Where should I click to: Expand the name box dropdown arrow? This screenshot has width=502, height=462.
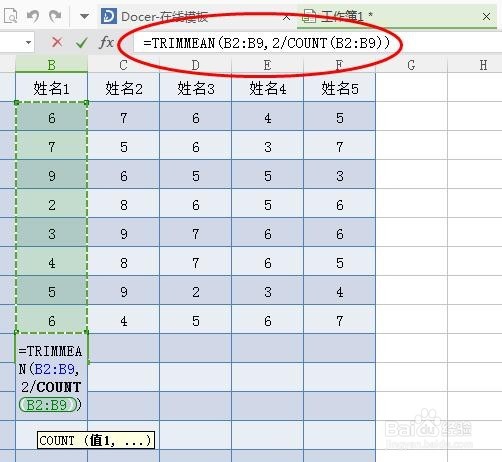28,42
